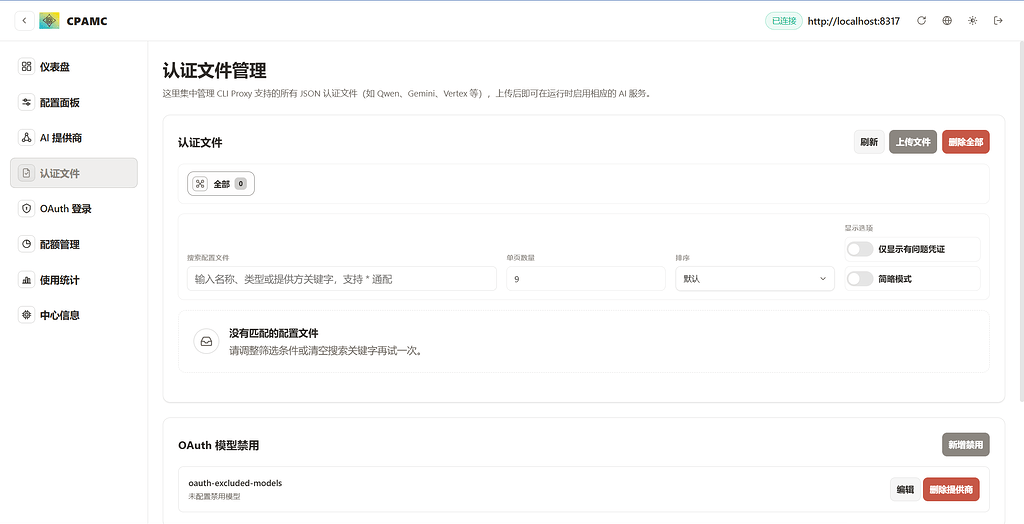Click the 配额管理 pie chart icon

(x=26, y=244)
